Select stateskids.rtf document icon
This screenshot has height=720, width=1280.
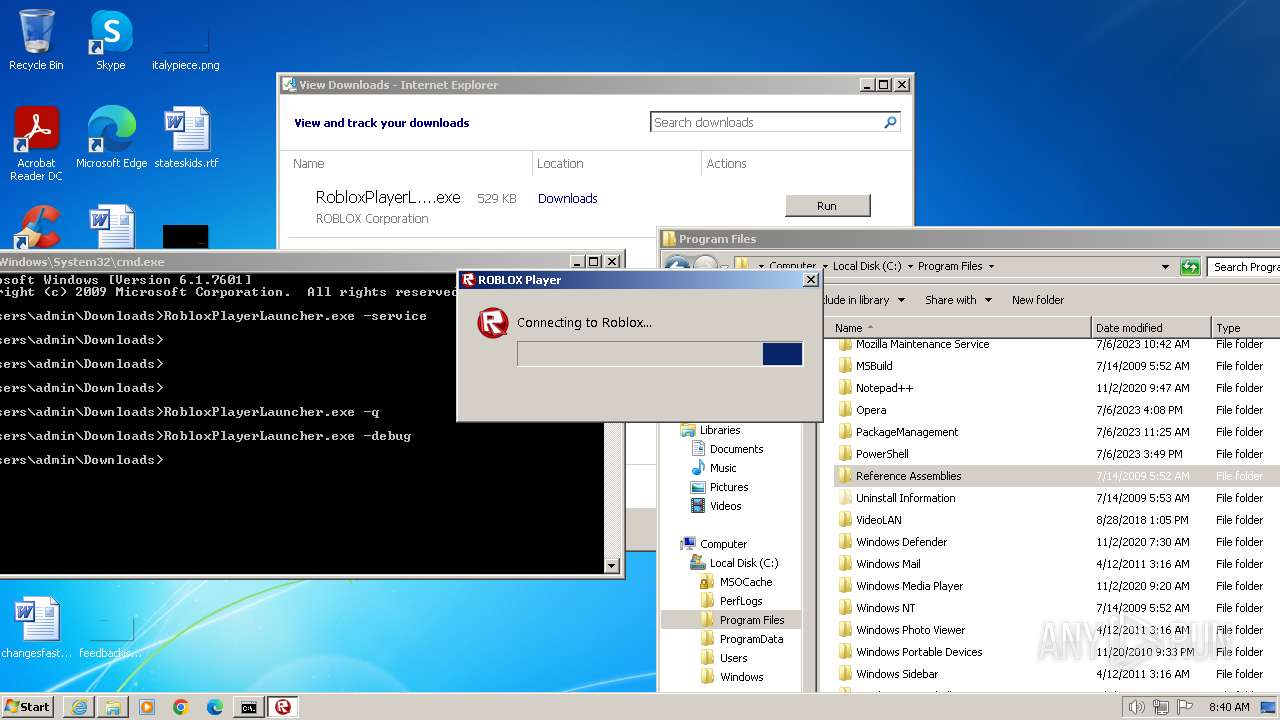pyautogui.click(x=186, y=138)
